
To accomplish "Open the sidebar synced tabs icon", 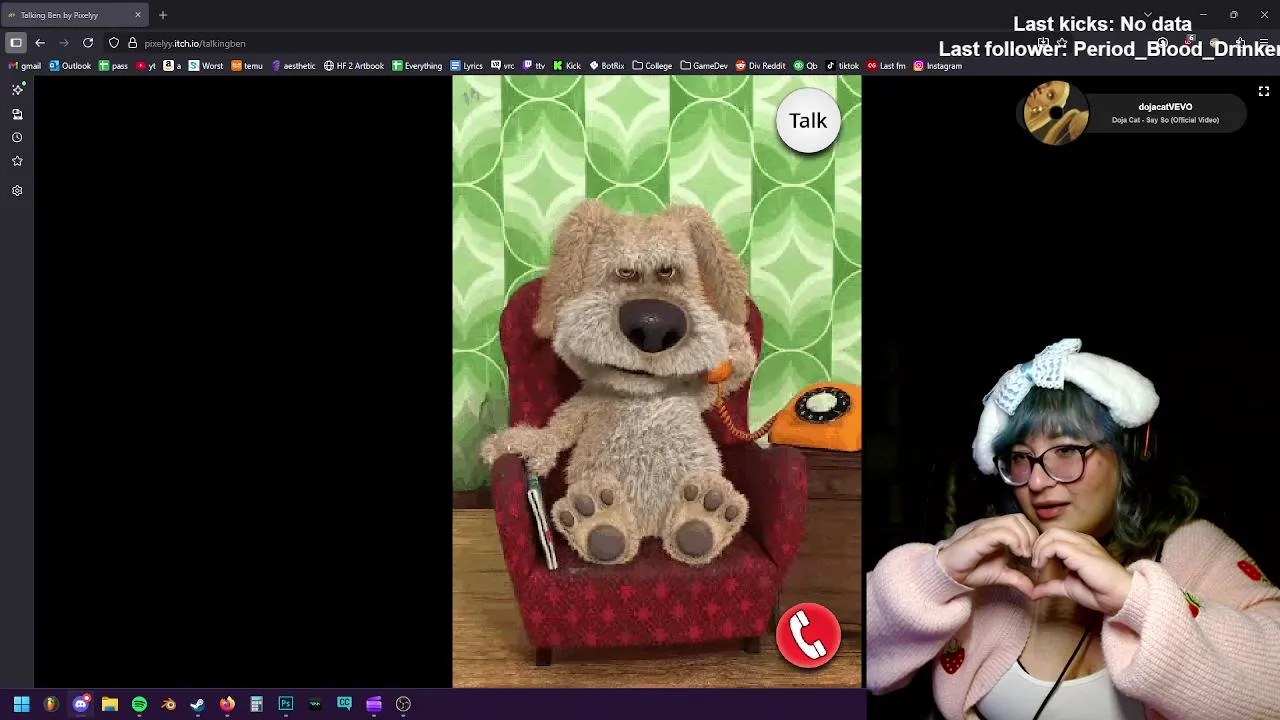I will [x=17, y=114].
